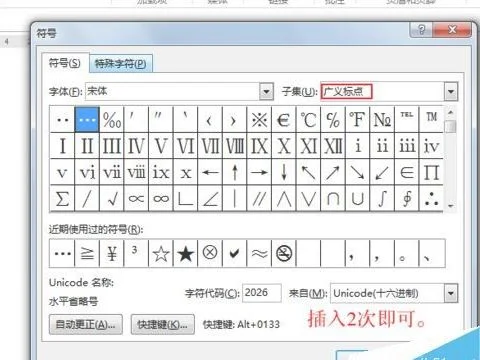The image size is (480, 360).
Task: Select the integral ∫ symbol
Action: click(x=382, y=198)
